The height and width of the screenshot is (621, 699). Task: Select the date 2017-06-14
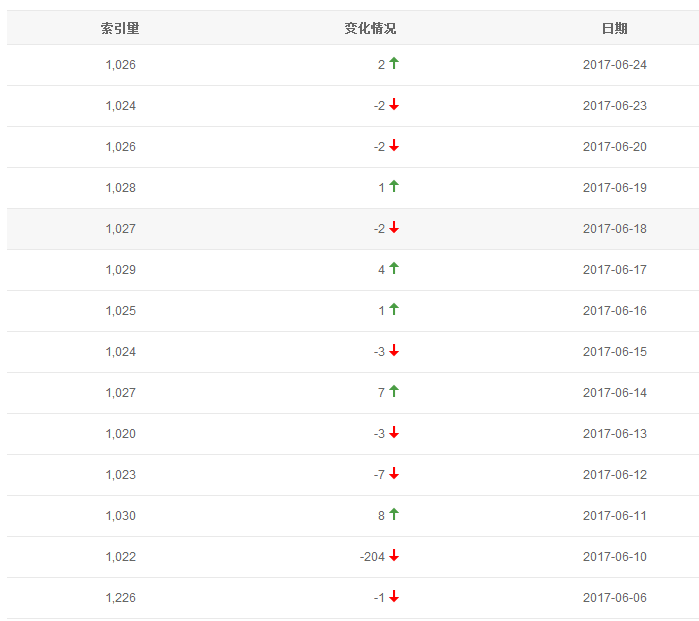(x=615, y=393)
